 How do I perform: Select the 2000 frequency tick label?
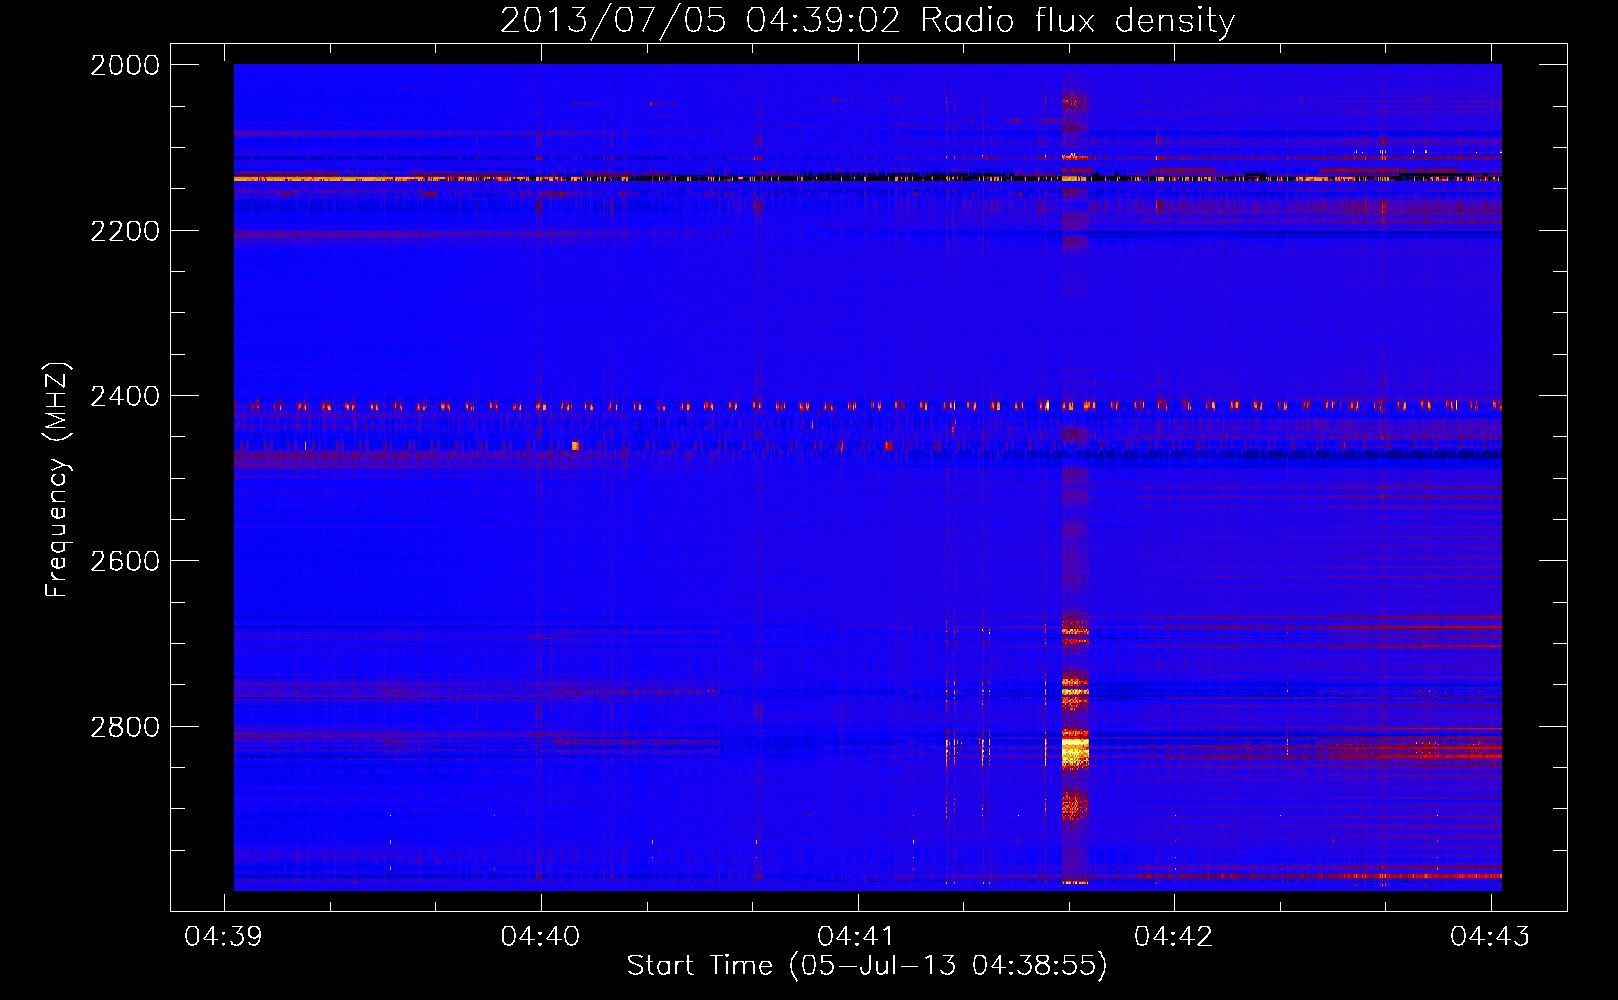click(x=125, y=65)
